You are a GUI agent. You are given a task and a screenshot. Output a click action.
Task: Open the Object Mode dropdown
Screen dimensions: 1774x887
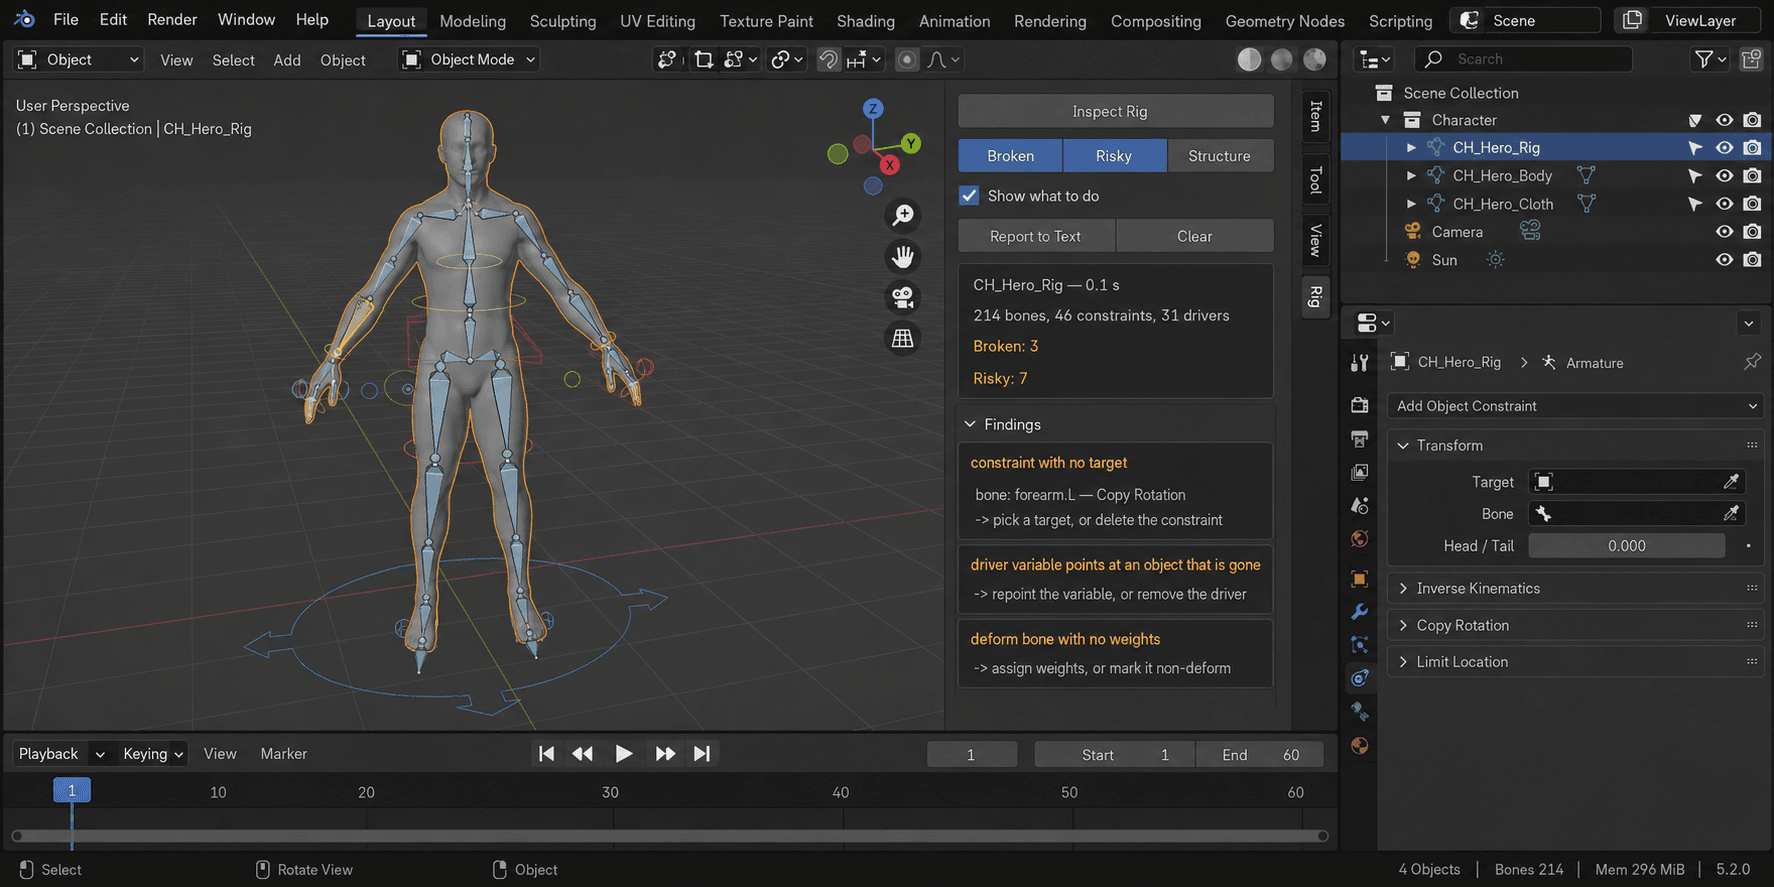[x=469, y=60]
